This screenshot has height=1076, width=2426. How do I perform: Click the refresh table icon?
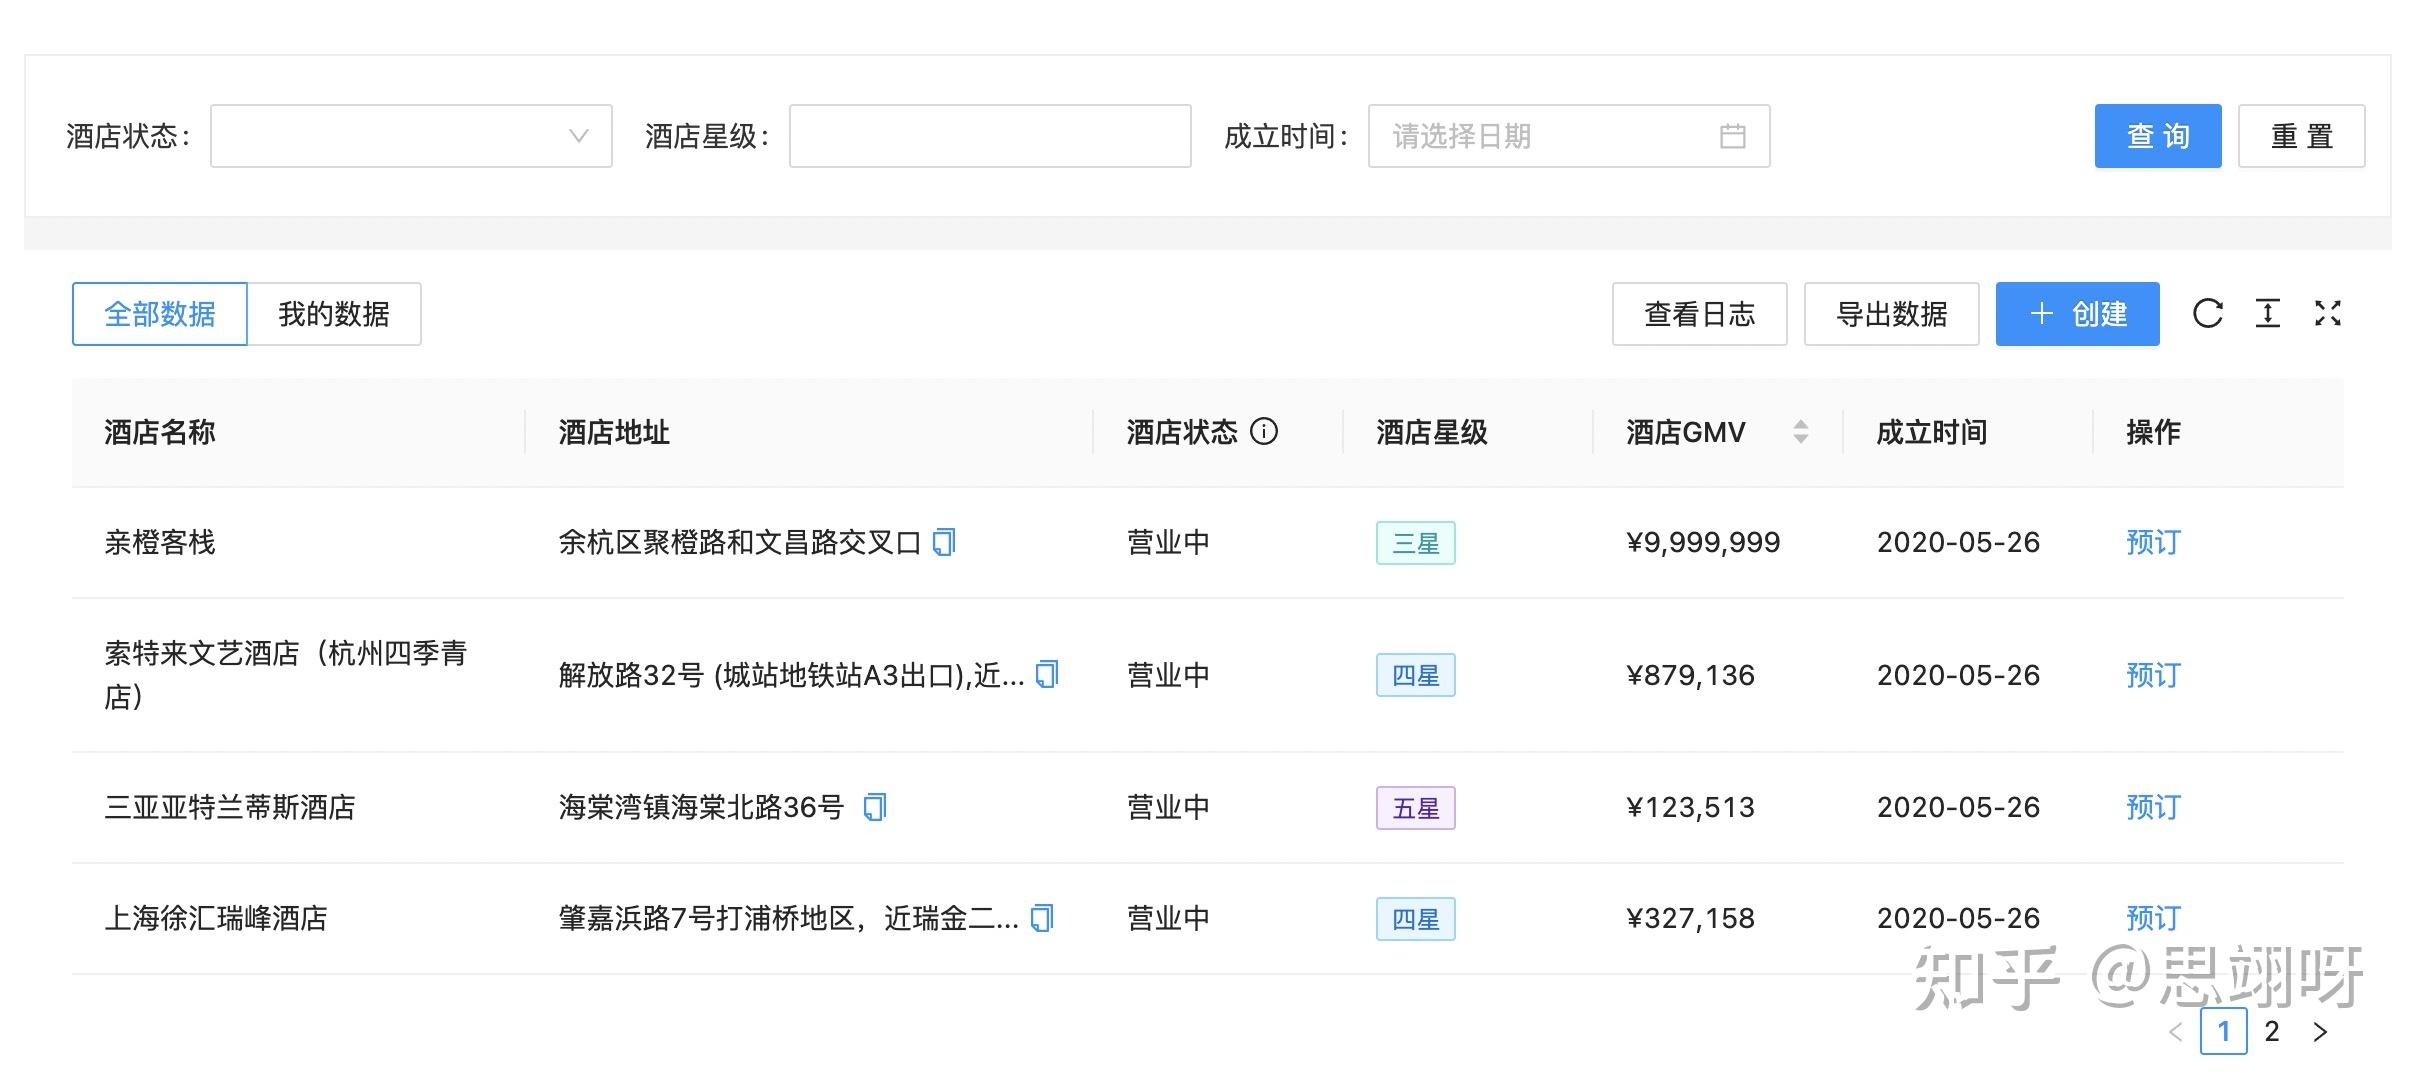2207,314
